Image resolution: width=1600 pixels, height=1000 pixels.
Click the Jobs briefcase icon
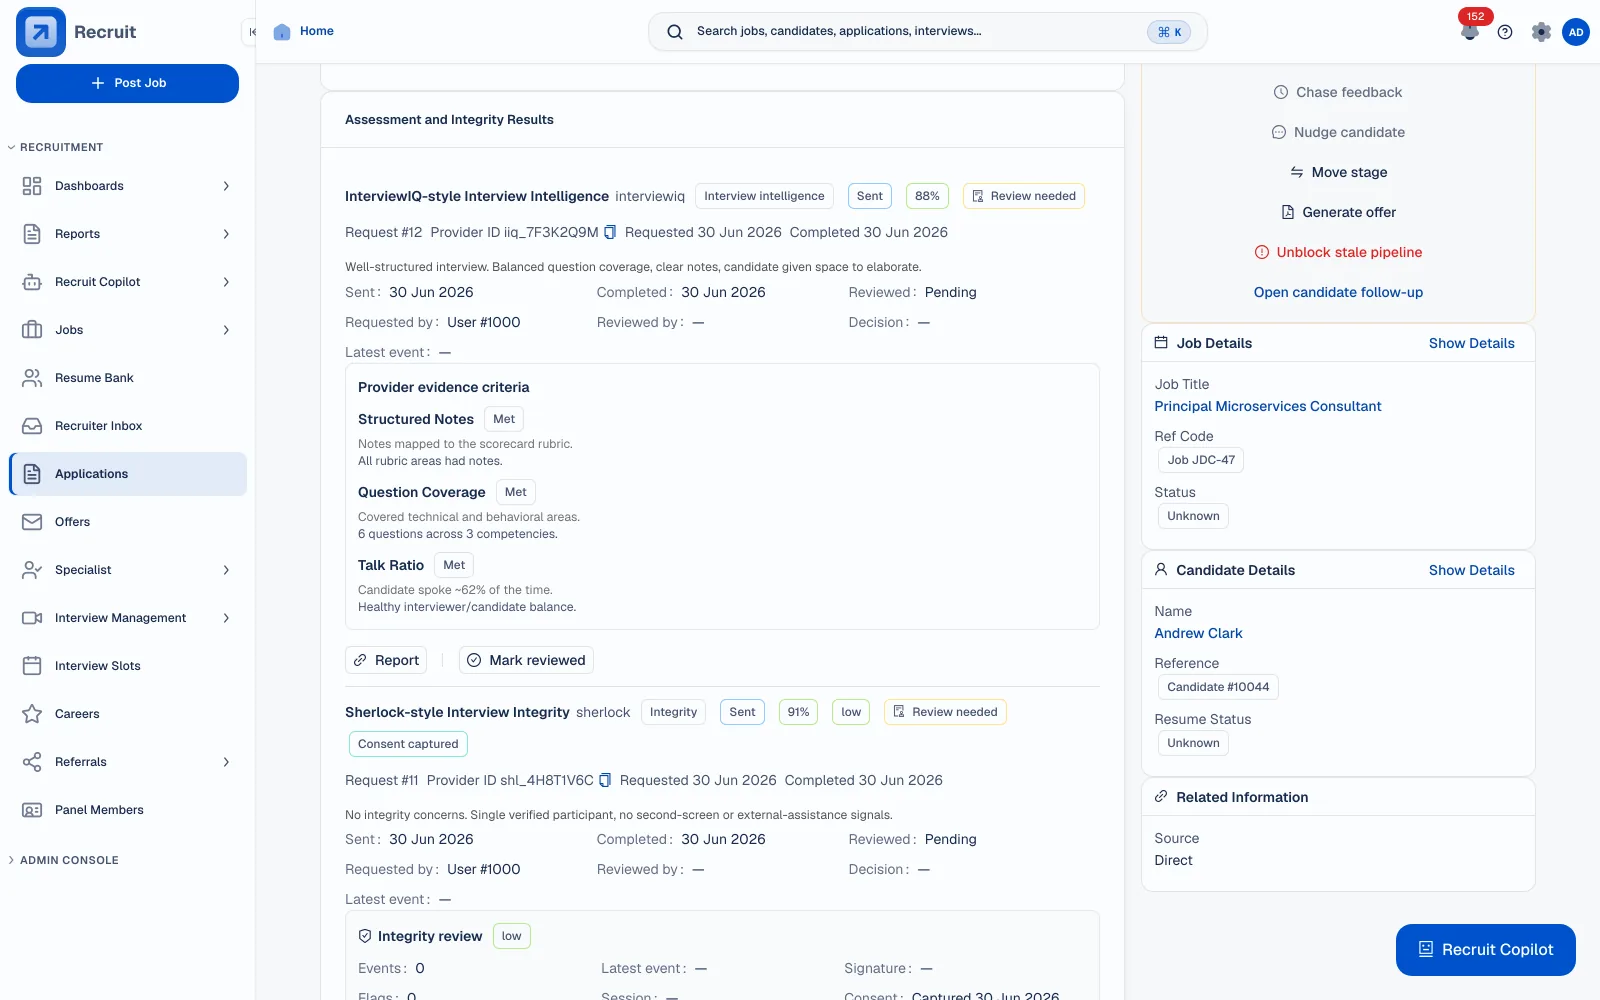pyautogui.click(x=32, y=330)
